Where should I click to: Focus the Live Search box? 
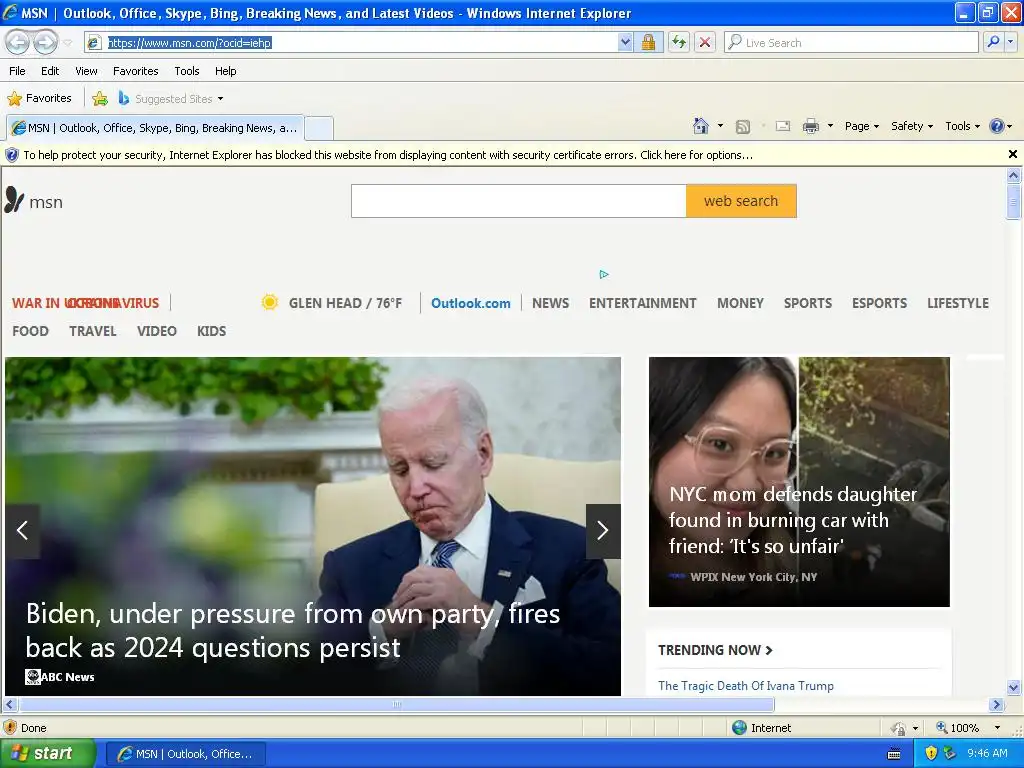[x=852, y=42]
